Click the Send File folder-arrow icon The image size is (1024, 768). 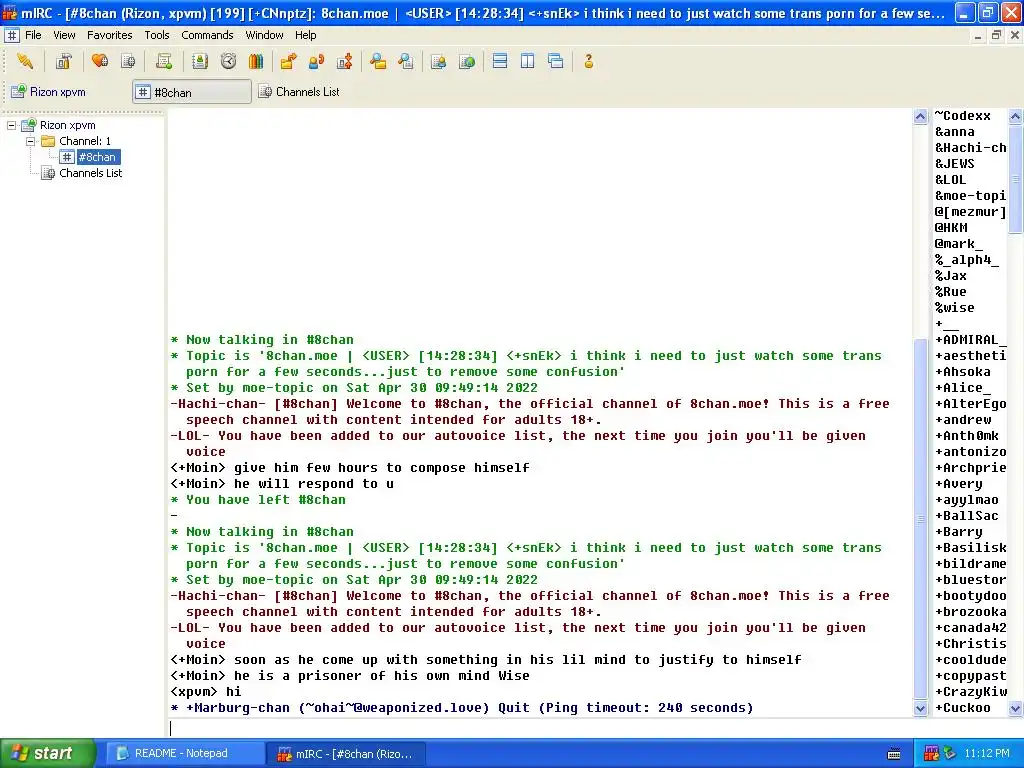click(288, 61)
